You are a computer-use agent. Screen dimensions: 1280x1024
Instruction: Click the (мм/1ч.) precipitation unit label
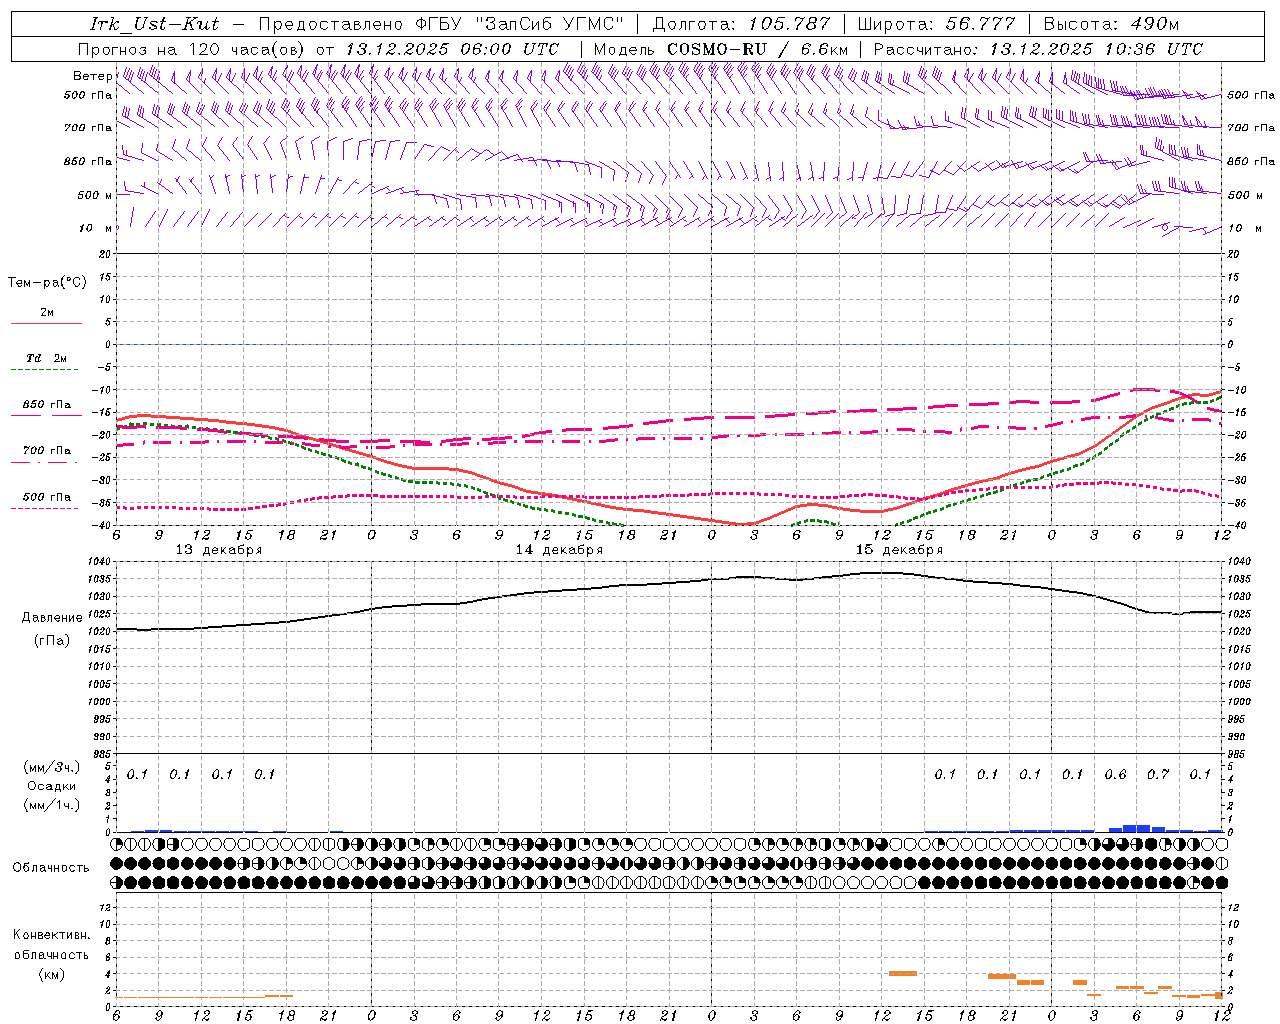click(52, 805)
